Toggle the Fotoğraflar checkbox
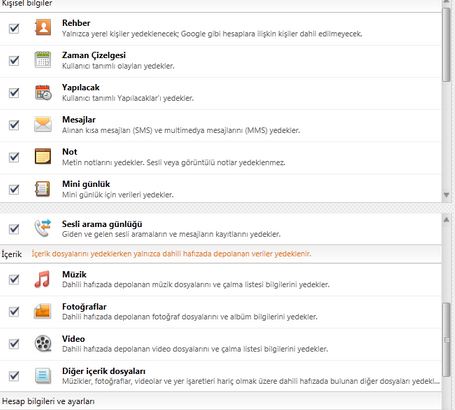The width and height of the screenshot is (455, 410). tap(14, 311)
